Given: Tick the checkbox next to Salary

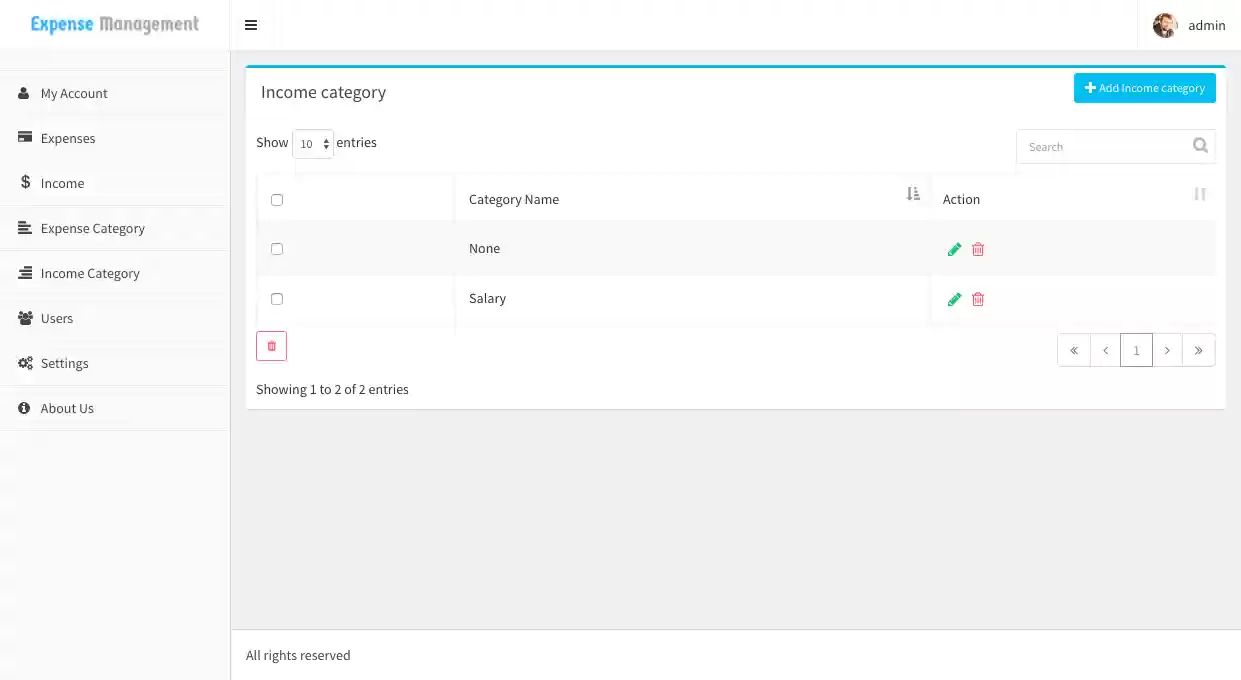Looking at the screenshot, I should pos(277,298).
